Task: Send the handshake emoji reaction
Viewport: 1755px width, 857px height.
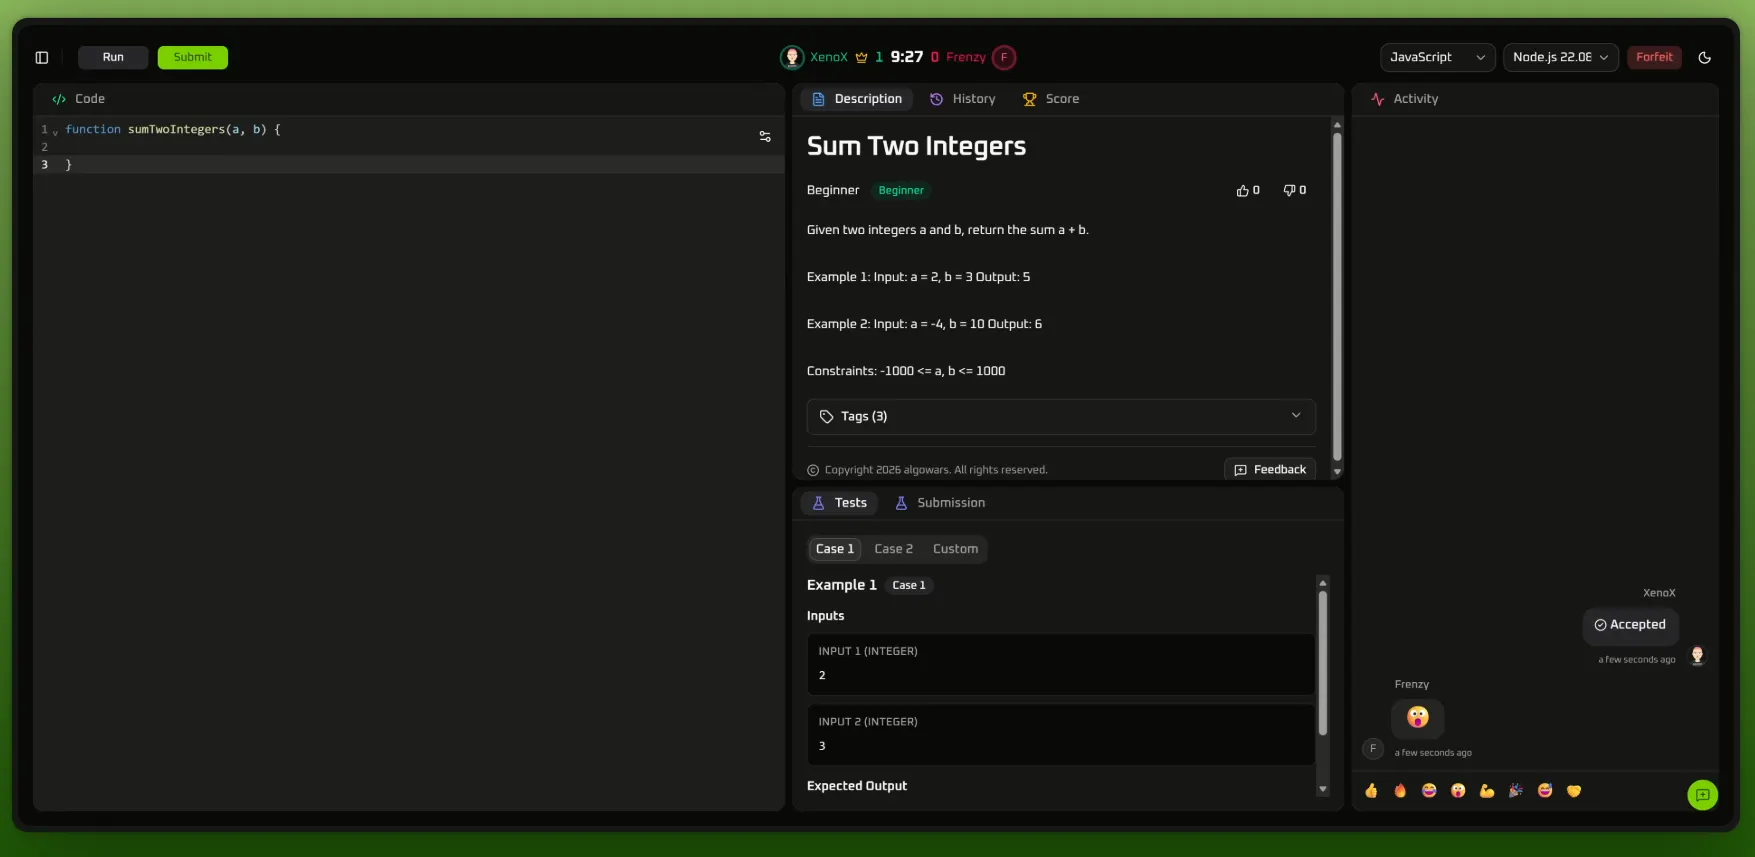Action: pyautogui.click(x=1574, y=791)
